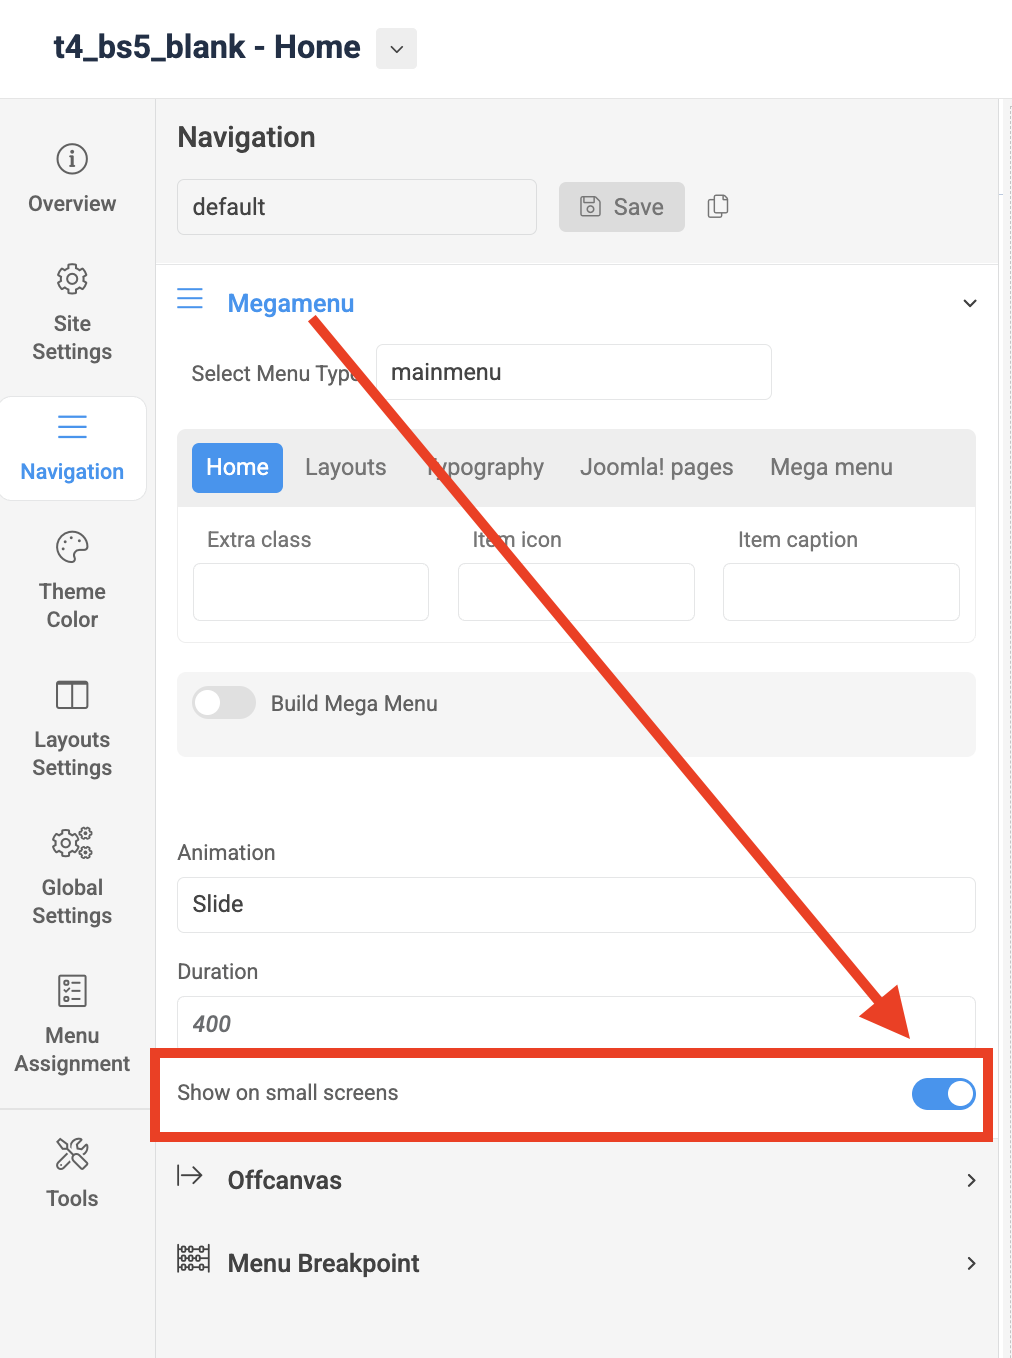This screenshot has height=1358, width=1012.
Task: Click the Offcanvas arrow icon
Action: 190,1175
